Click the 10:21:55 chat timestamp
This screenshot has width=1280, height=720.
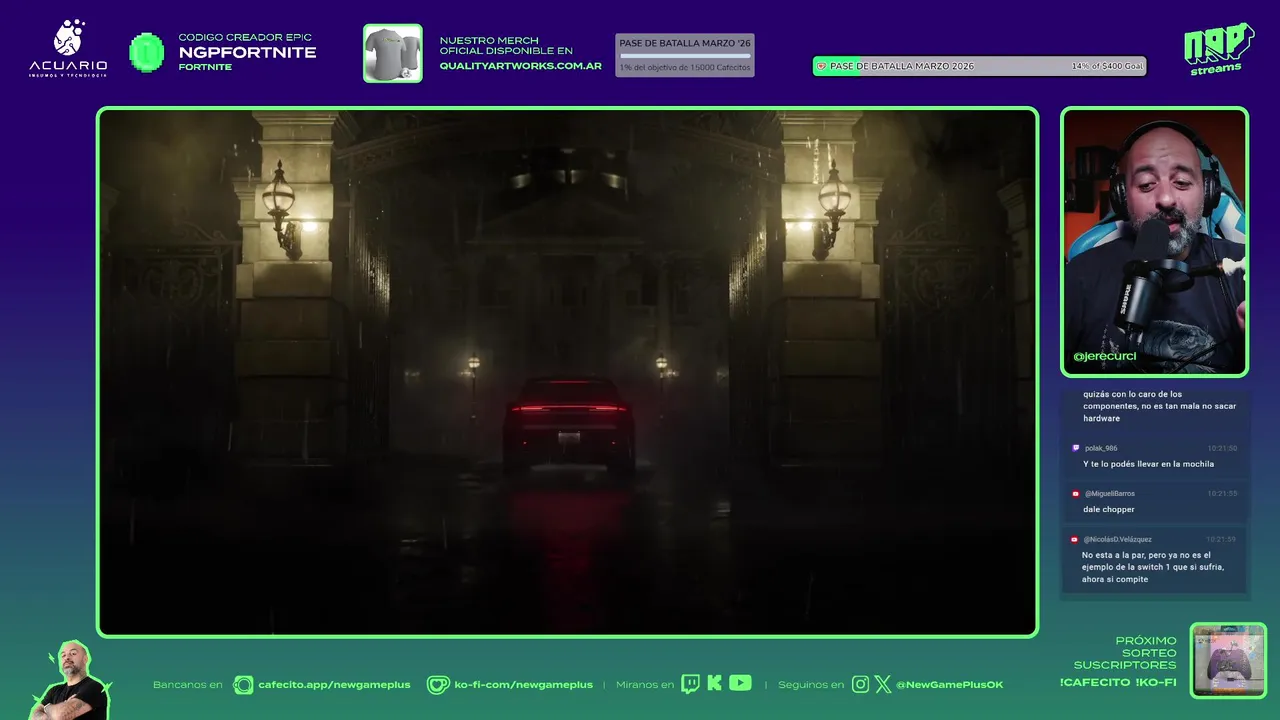[x=1222, y=493]
